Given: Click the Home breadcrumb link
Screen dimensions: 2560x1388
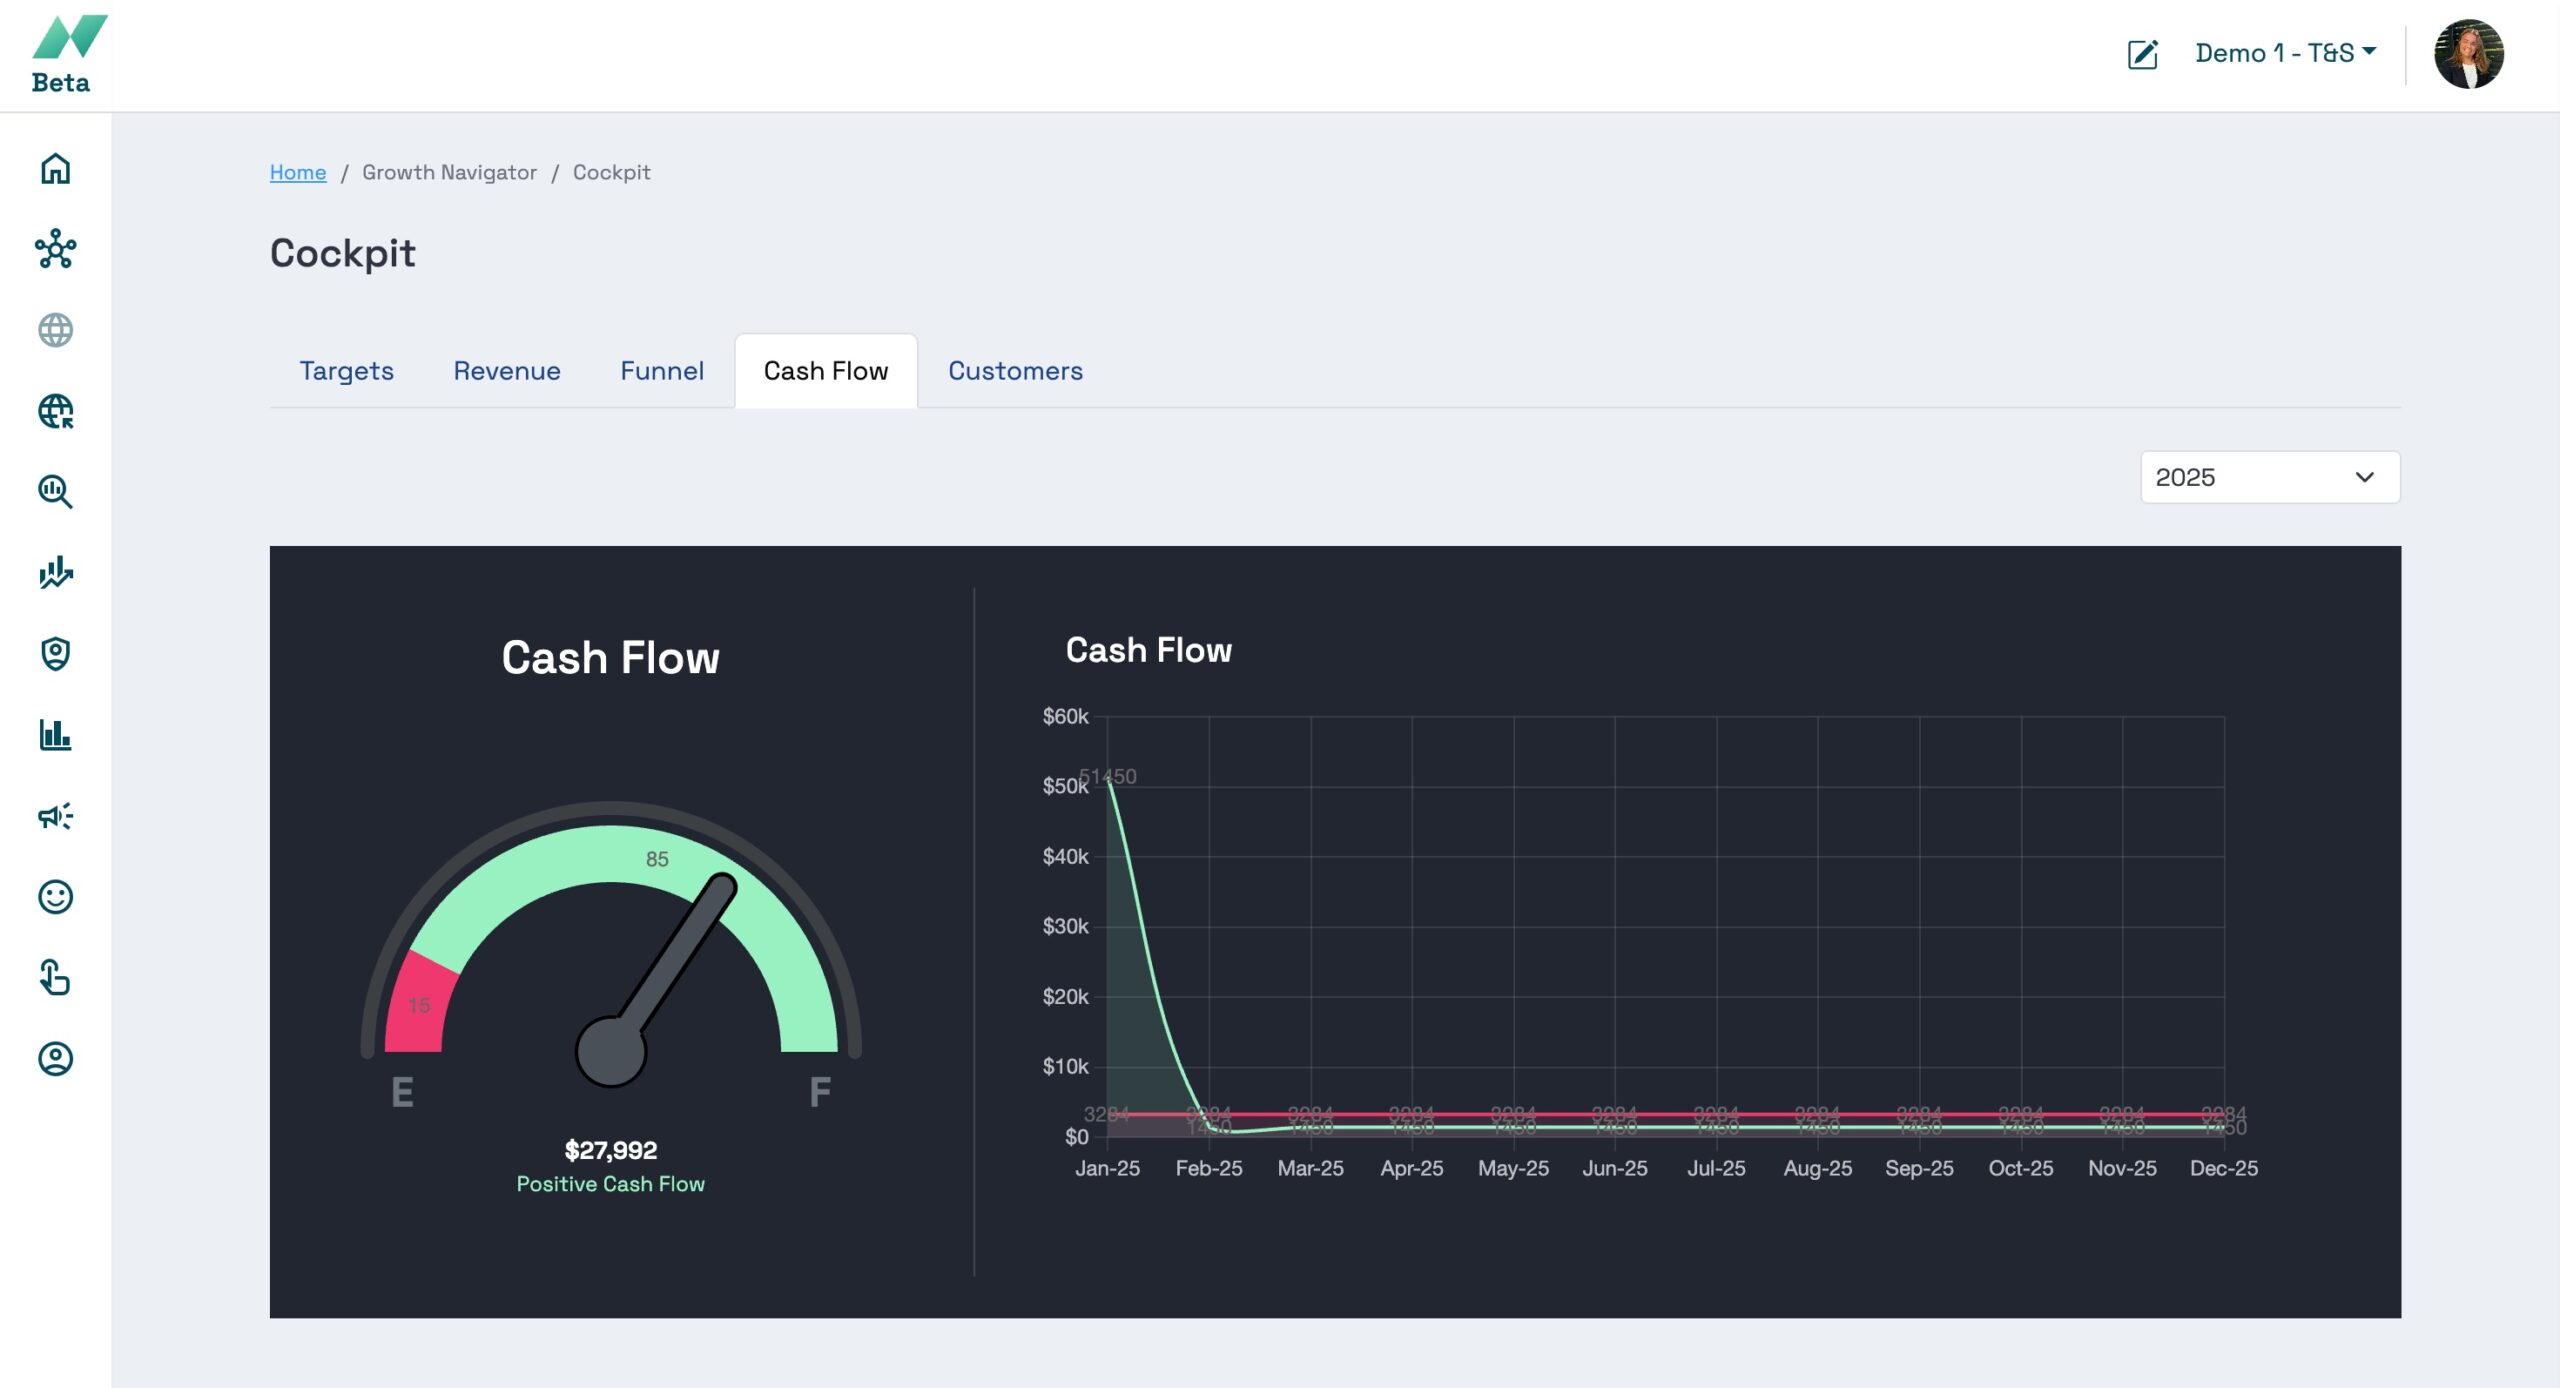Looking at the screenshot, I should click(298, 172).
